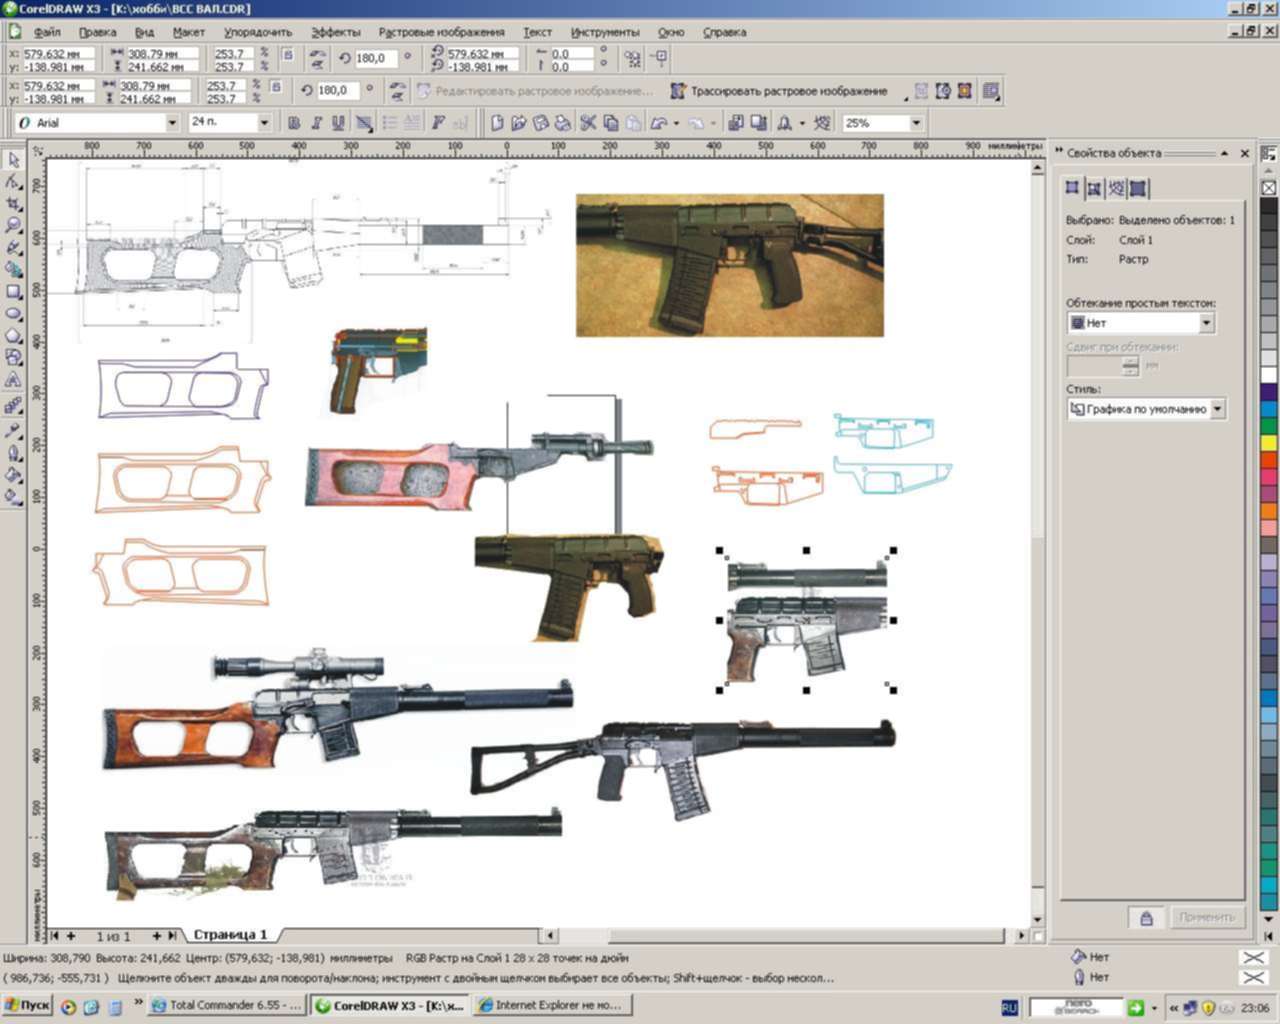This screenshot has width=1280, height=1024.
Task: Open the Растровые изображения menu
Action: [441, 32]
